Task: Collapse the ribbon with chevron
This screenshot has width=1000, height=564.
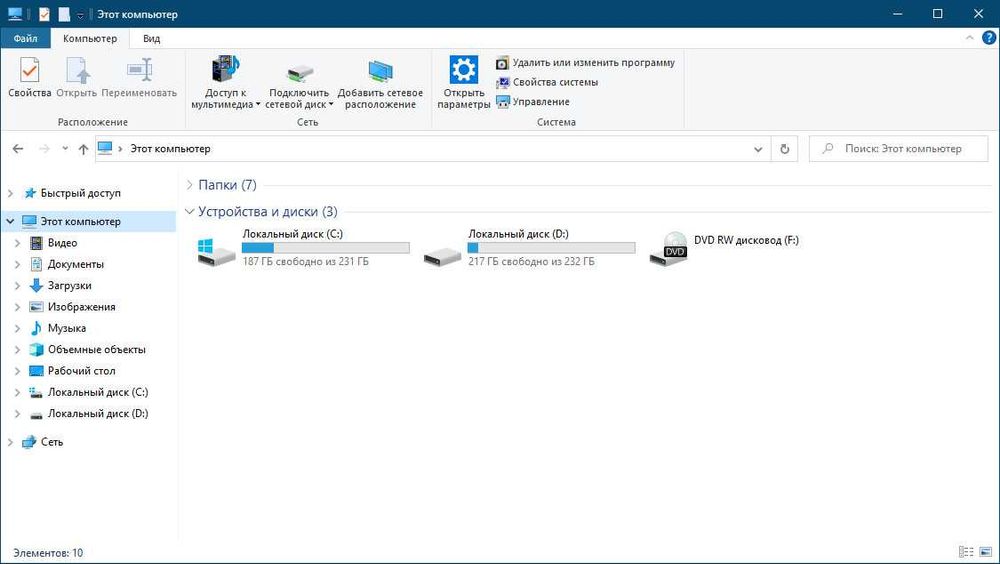Action: click(x=969, y=38)
